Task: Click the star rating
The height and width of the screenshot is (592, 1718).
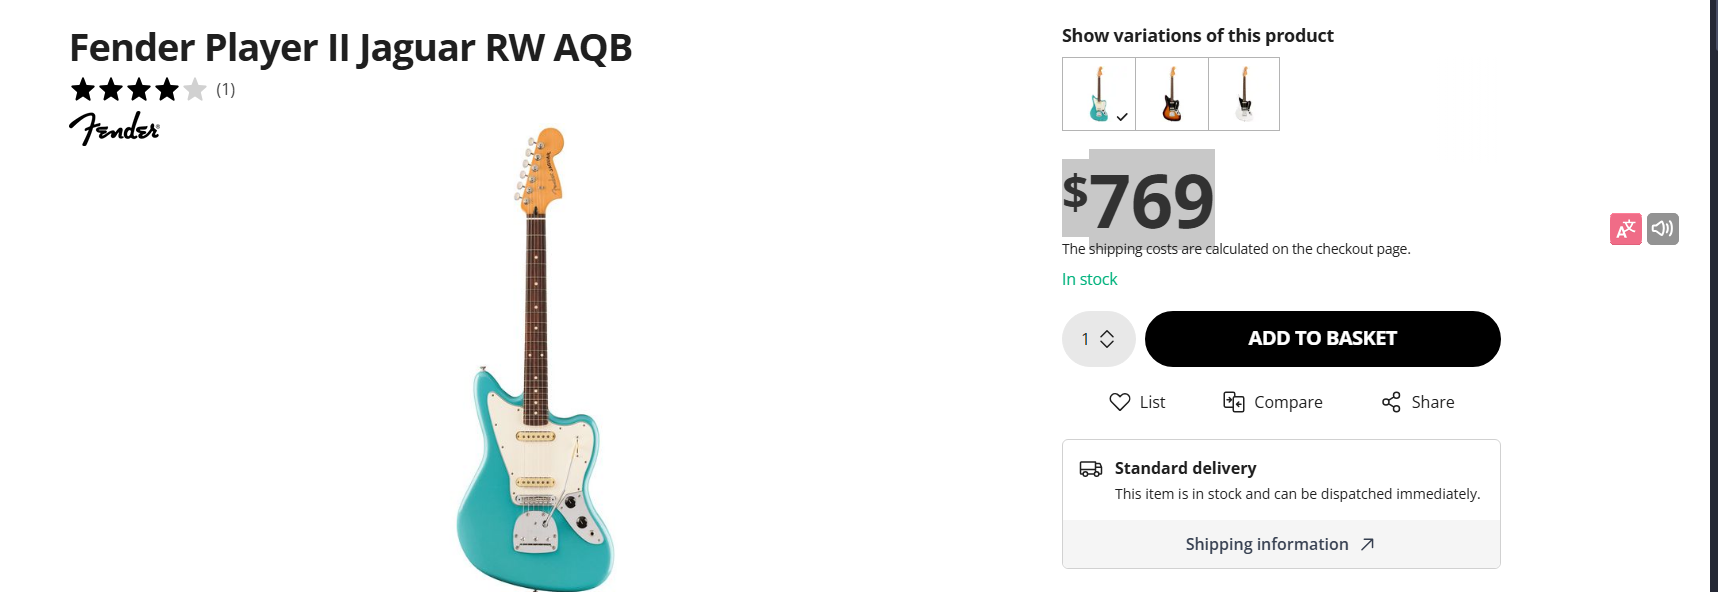Action: click(138, 90)
